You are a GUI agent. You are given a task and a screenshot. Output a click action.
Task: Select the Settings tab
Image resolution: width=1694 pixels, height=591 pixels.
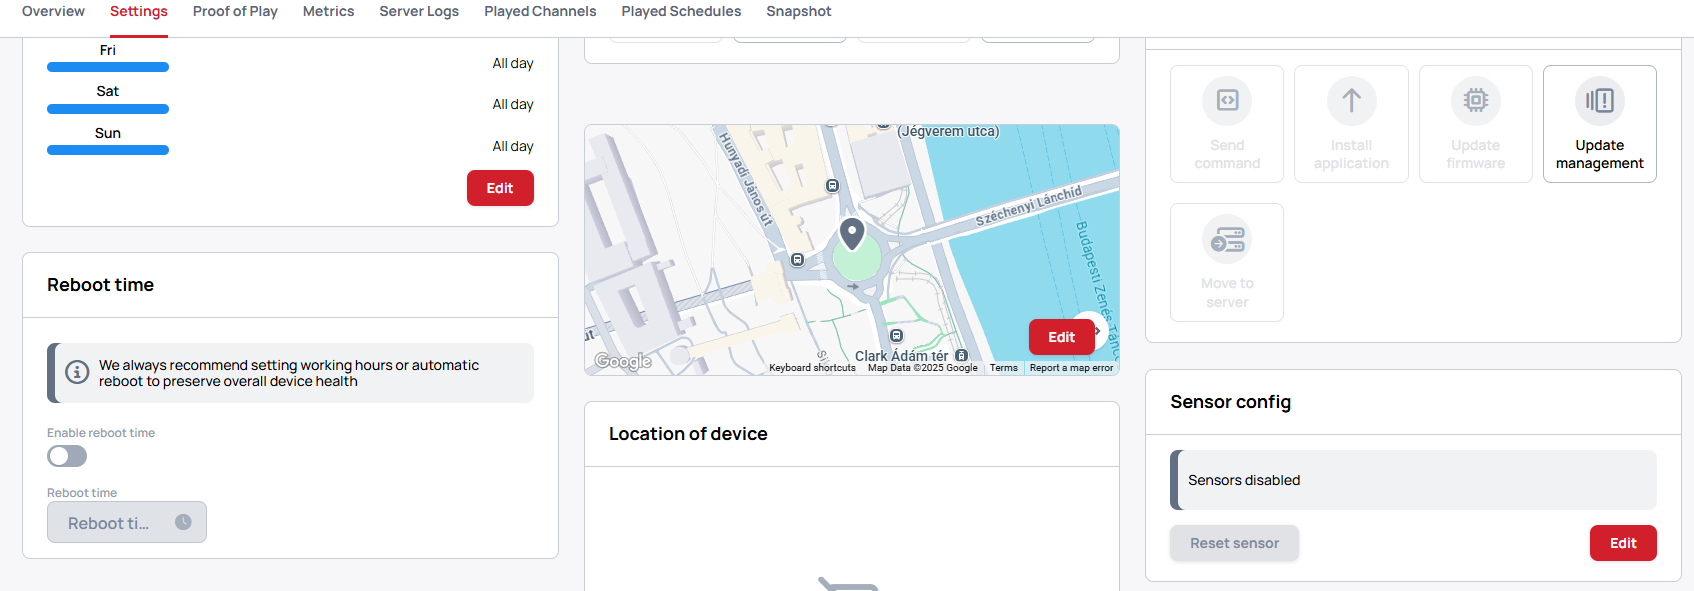[x=139, y=11]
